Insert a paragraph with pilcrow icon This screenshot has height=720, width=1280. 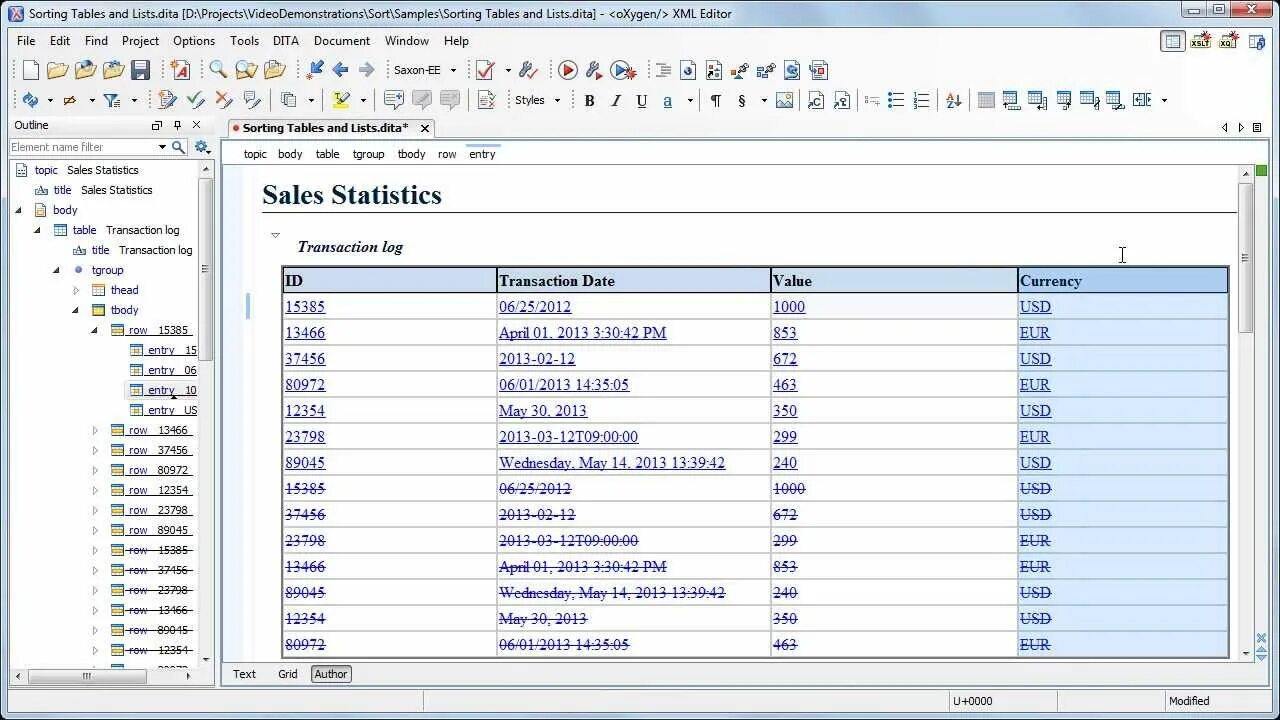pyautogui.click(x=715, y=100)
